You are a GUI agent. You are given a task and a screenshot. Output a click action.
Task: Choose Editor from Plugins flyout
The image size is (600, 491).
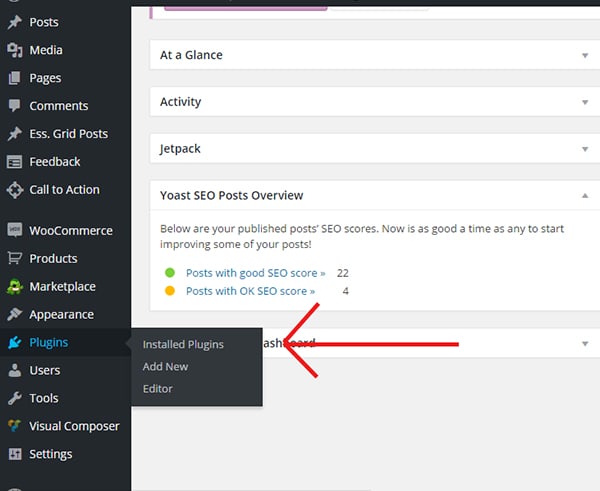(x=158, y=389)
